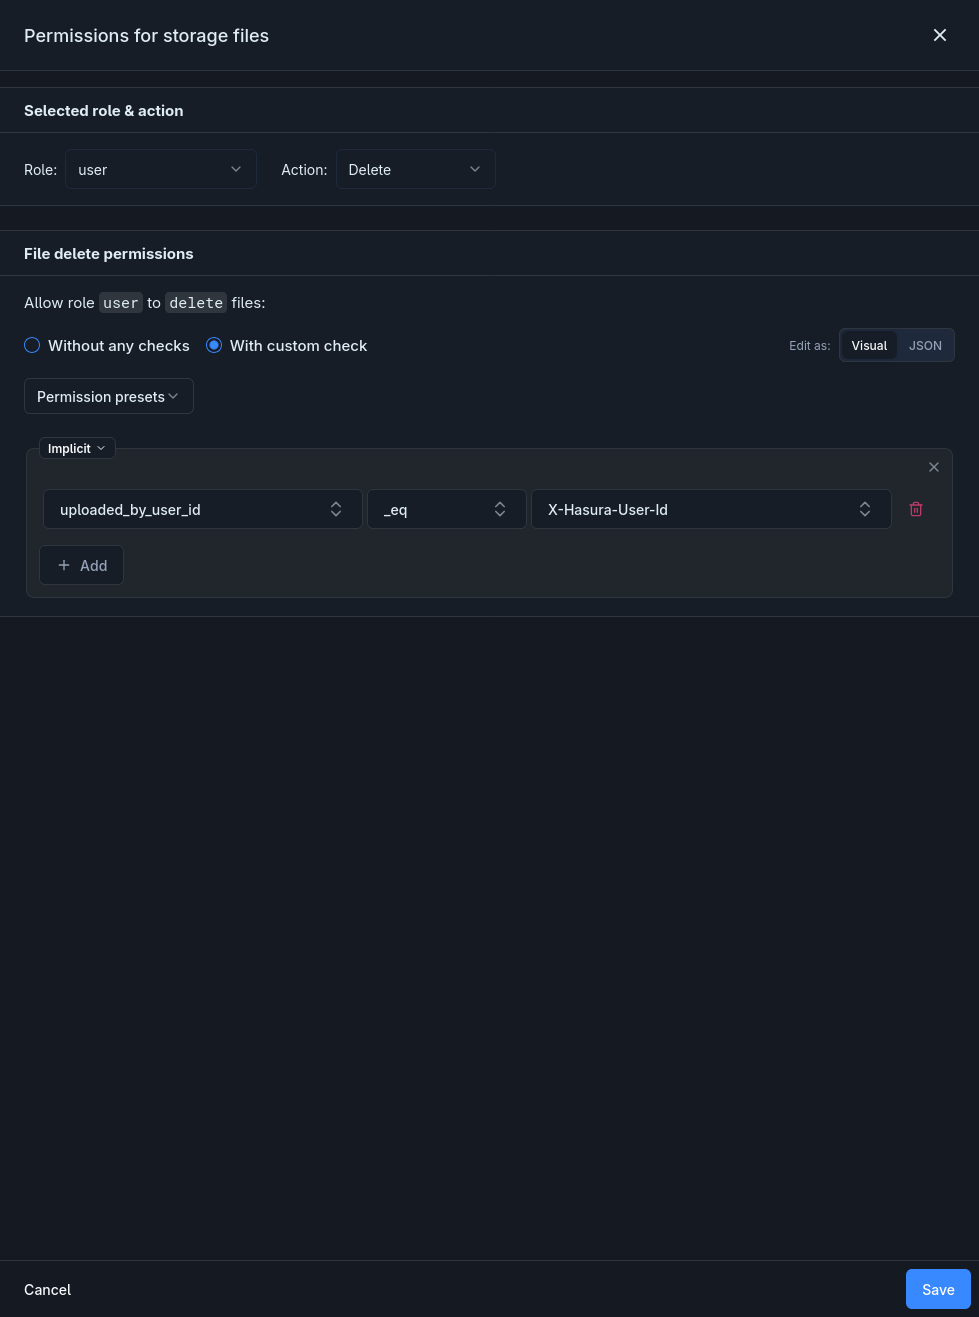Click the 'Edit as:' label
The width and height of the screenshot is (979, 1317).
pos(810,345)
